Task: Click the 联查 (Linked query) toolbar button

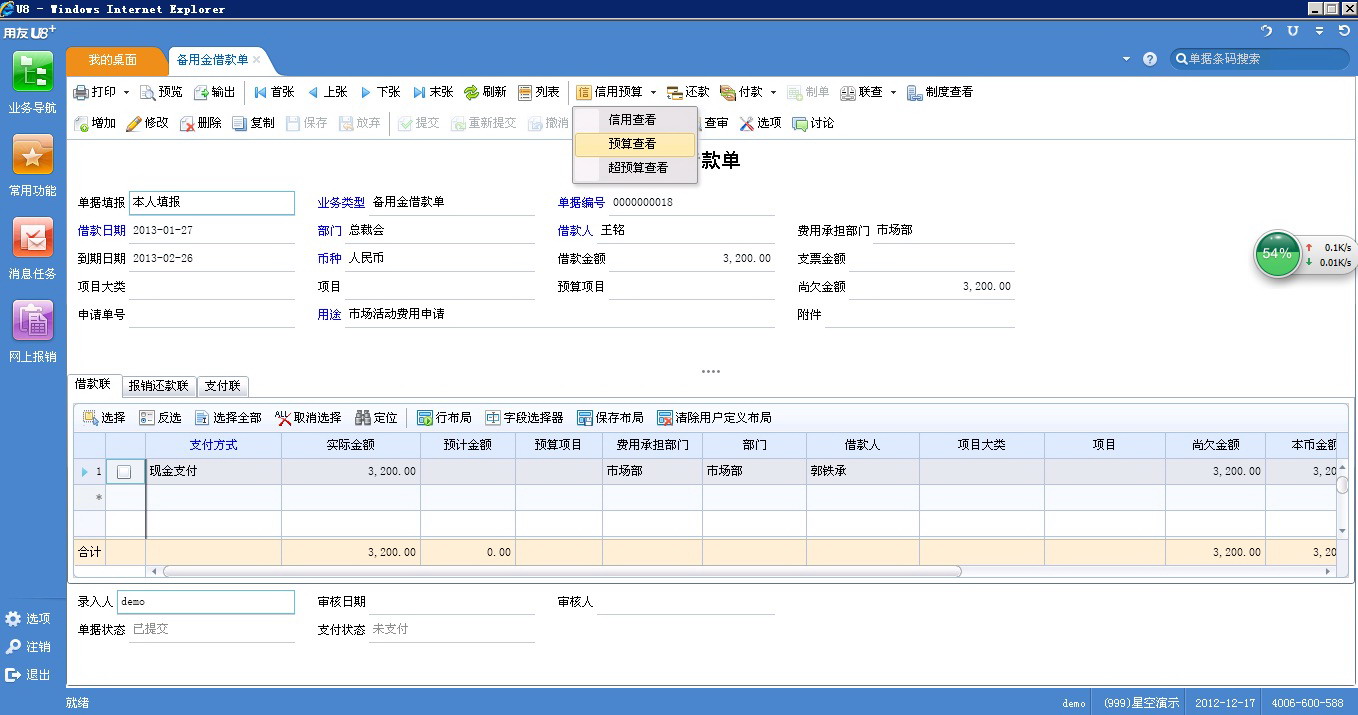Action: [861, 92]
